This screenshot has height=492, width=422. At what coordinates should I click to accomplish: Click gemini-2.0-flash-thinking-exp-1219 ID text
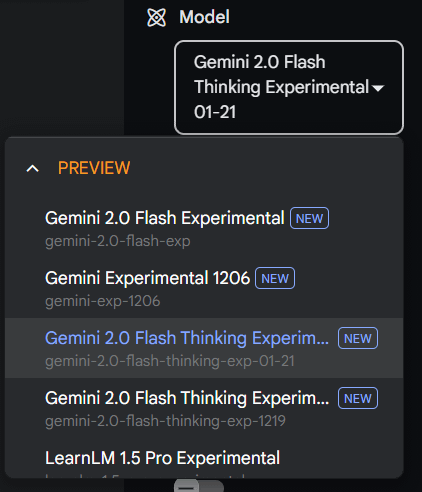click(165, 421)
